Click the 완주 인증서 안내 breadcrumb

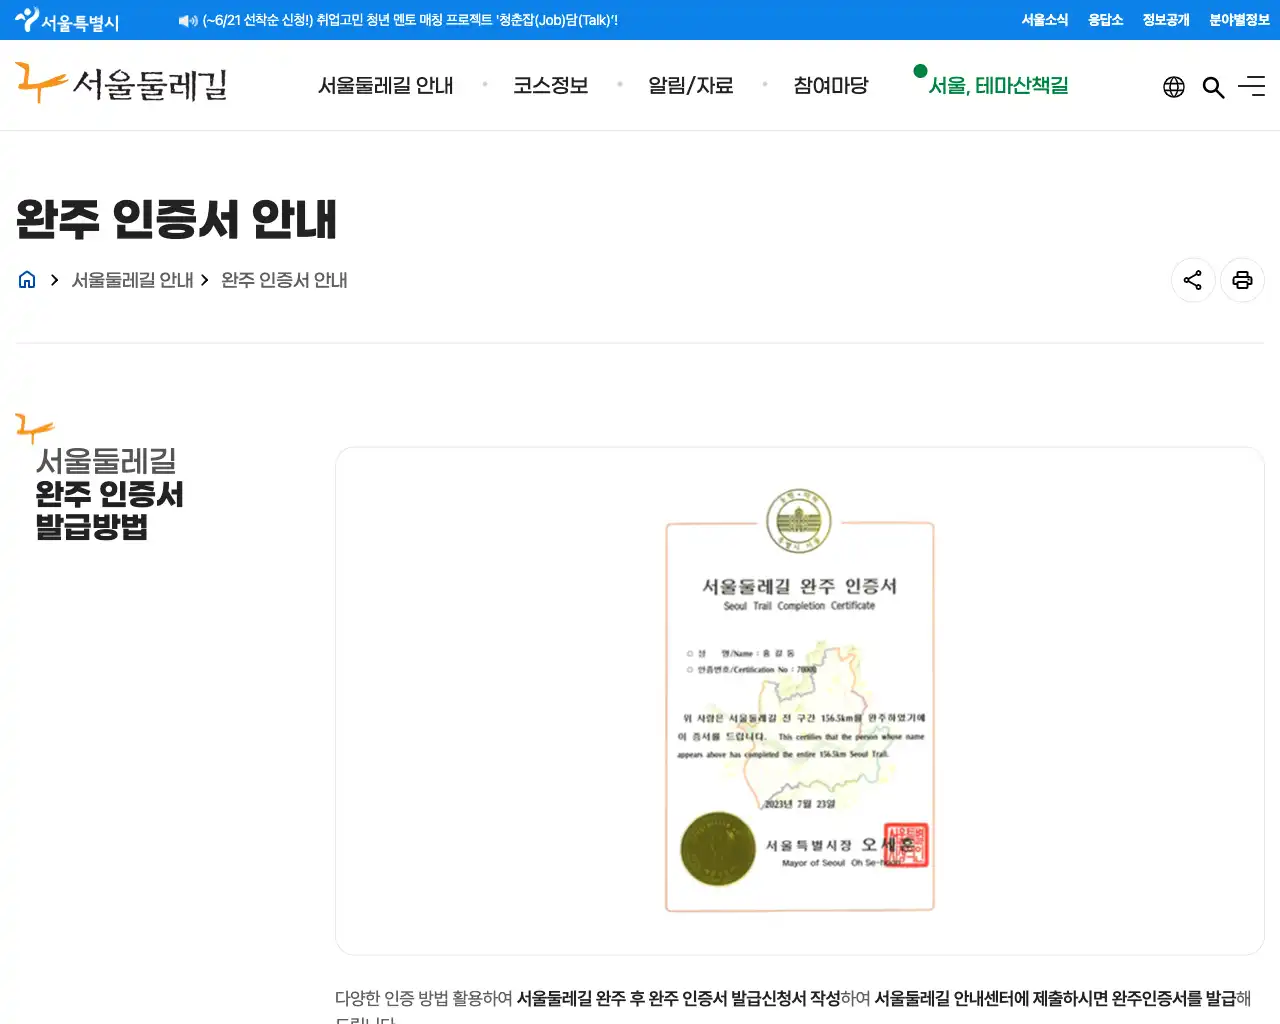pos(284,280)
